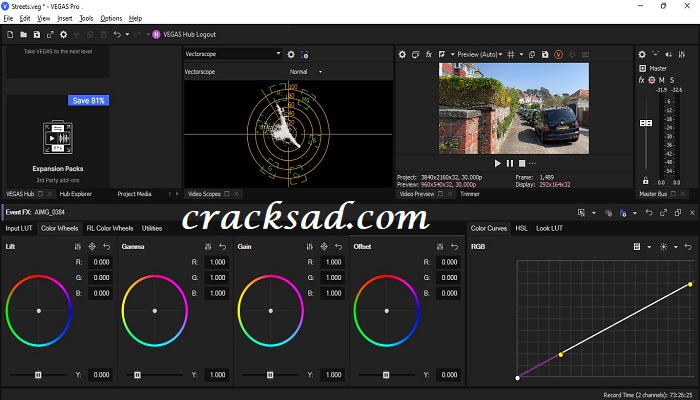Viewport: 700px width, 400px height.
Task: Mute the Master bus with M
Action: click(662, 80)
